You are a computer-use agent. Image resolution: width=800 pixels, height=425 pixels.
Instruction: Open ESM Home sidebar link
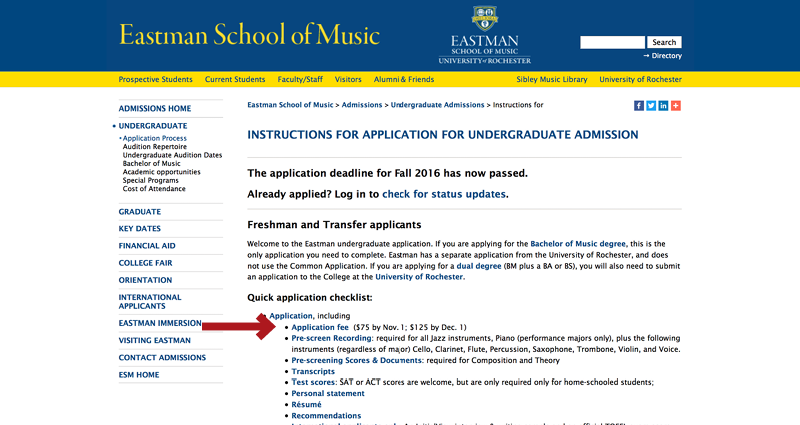[139, 375]
